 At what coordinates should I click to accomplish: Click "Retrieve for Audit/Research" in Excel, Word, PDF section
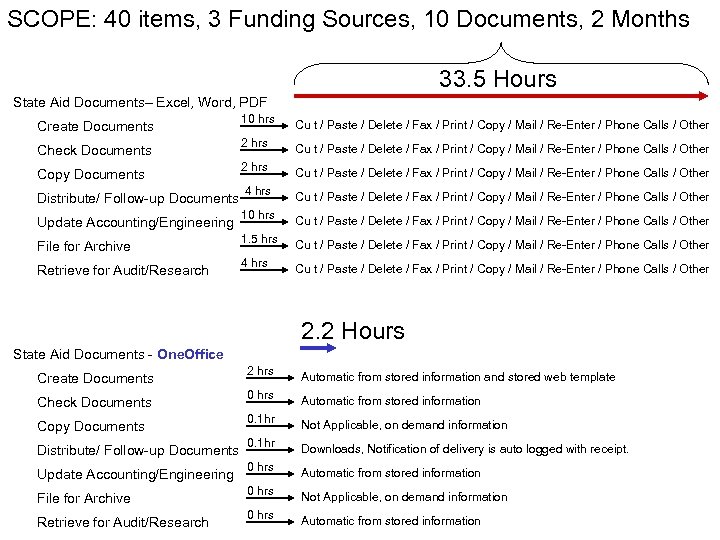123,270
